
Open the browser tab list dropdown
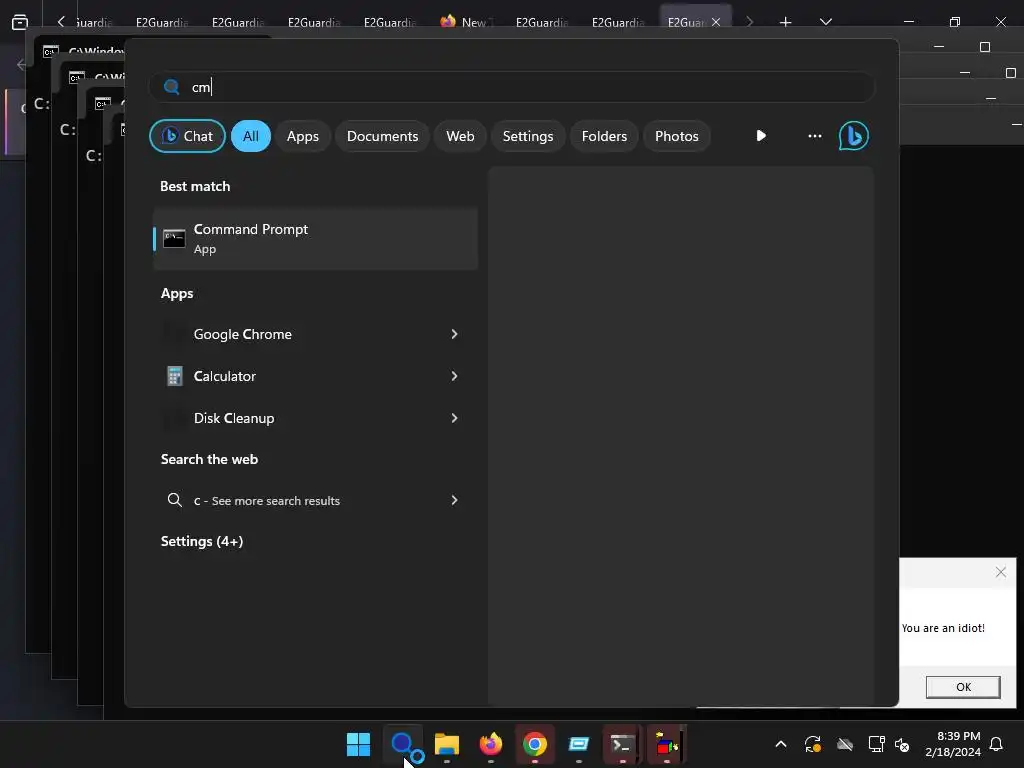click(826, 22)
